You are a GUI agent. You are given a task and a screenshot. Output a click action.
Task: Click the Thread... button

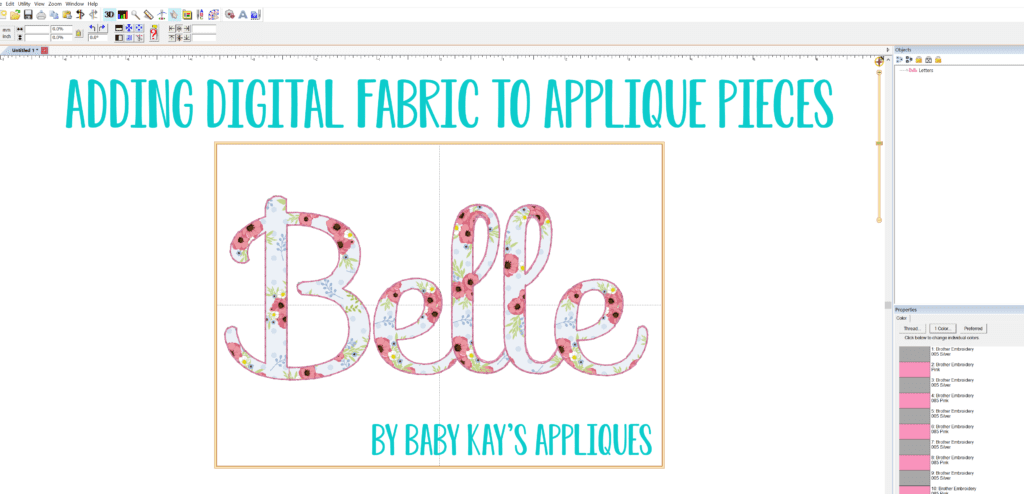[912, 329]
